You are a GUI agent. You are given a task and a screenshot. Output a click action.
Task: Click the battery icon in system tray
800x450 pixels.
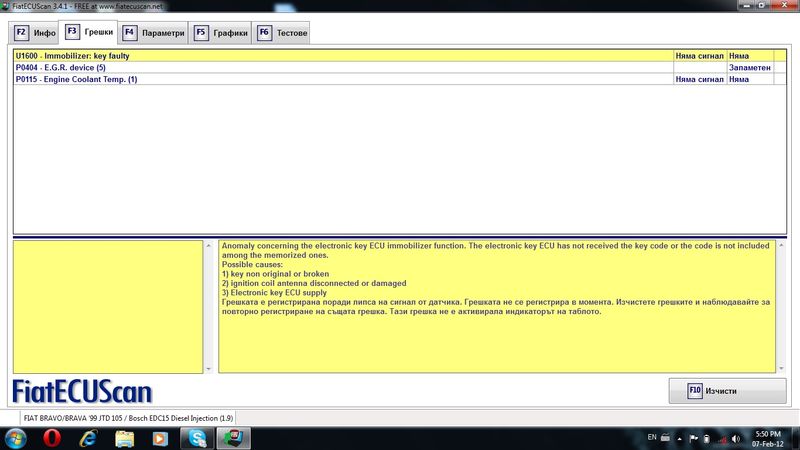coord(707,438)
